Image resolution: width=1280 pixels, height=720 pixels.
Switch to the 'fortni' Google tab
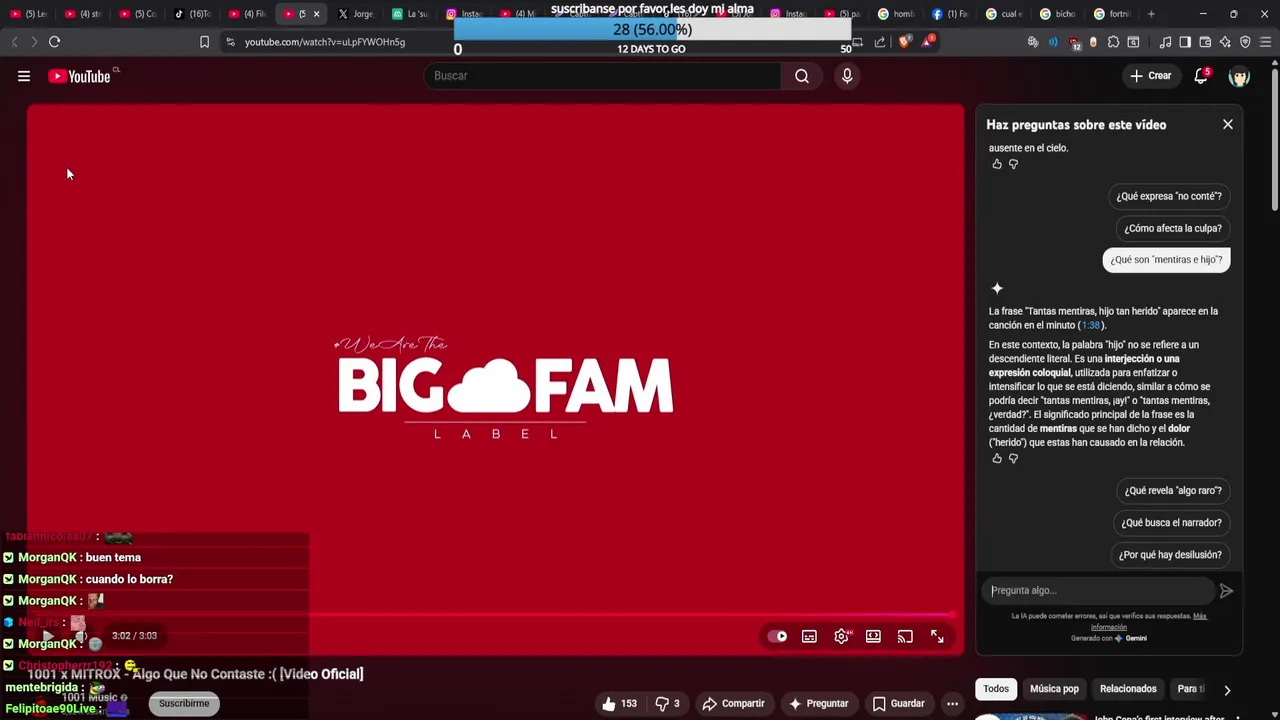point(1111,14)
